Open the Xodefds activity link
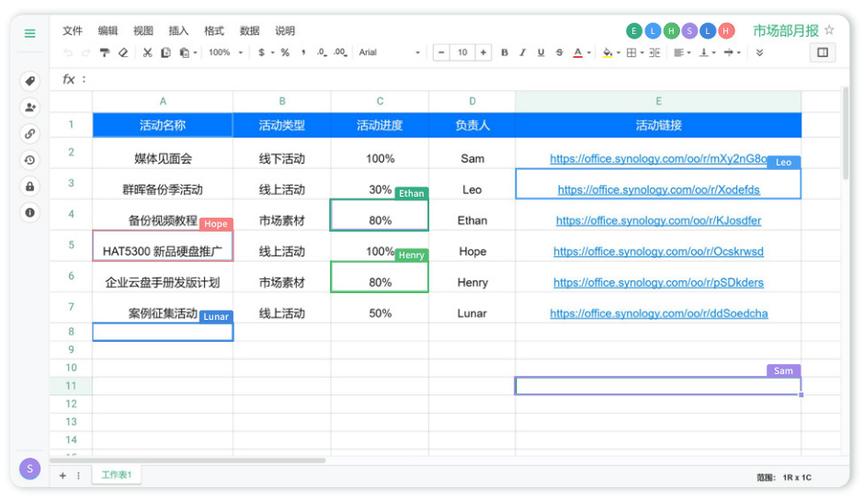The height and width of the screenshot is (500, 864). [x=658, y=190]
